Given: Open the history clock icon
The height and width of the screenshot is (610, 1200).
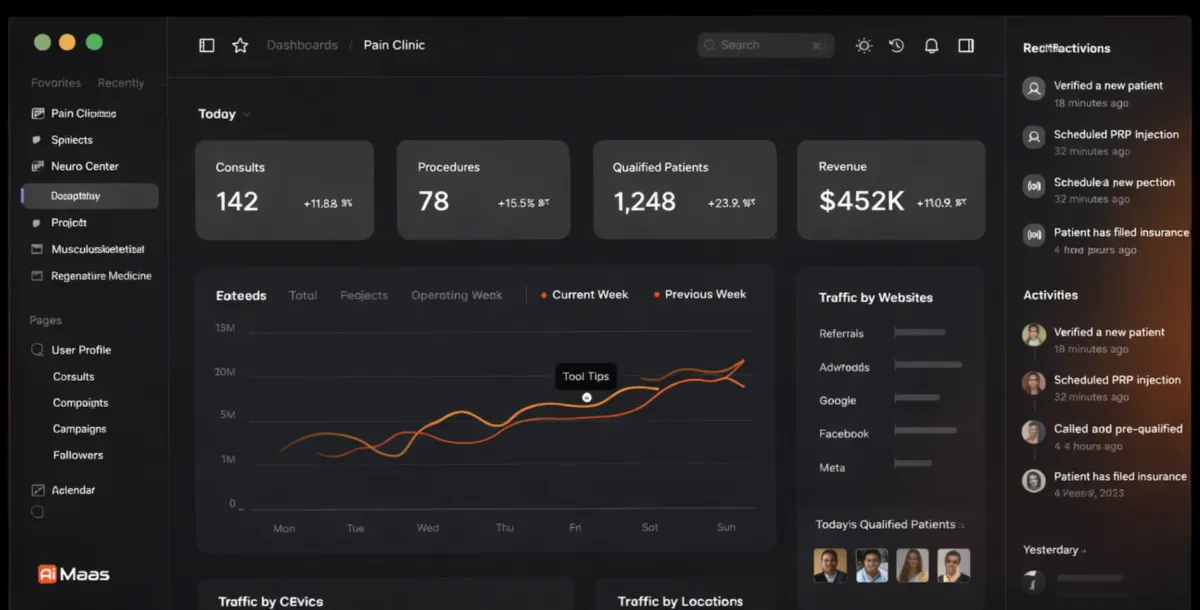Looking at the screenshot, I should click(x=897, y=45).
